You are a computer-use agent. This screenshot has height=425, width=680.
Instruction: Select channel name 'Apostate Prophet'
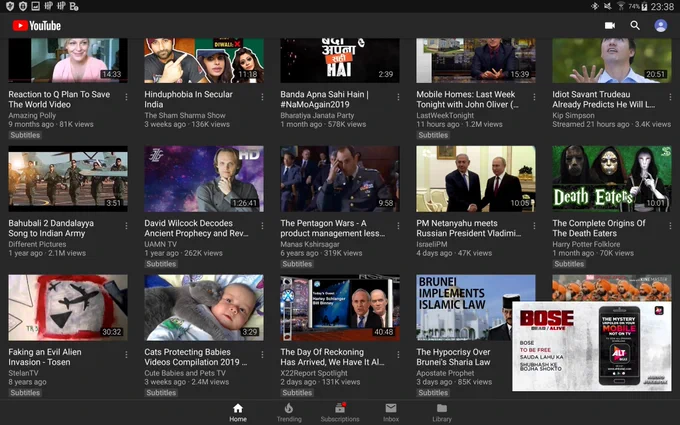coord(445,373)
